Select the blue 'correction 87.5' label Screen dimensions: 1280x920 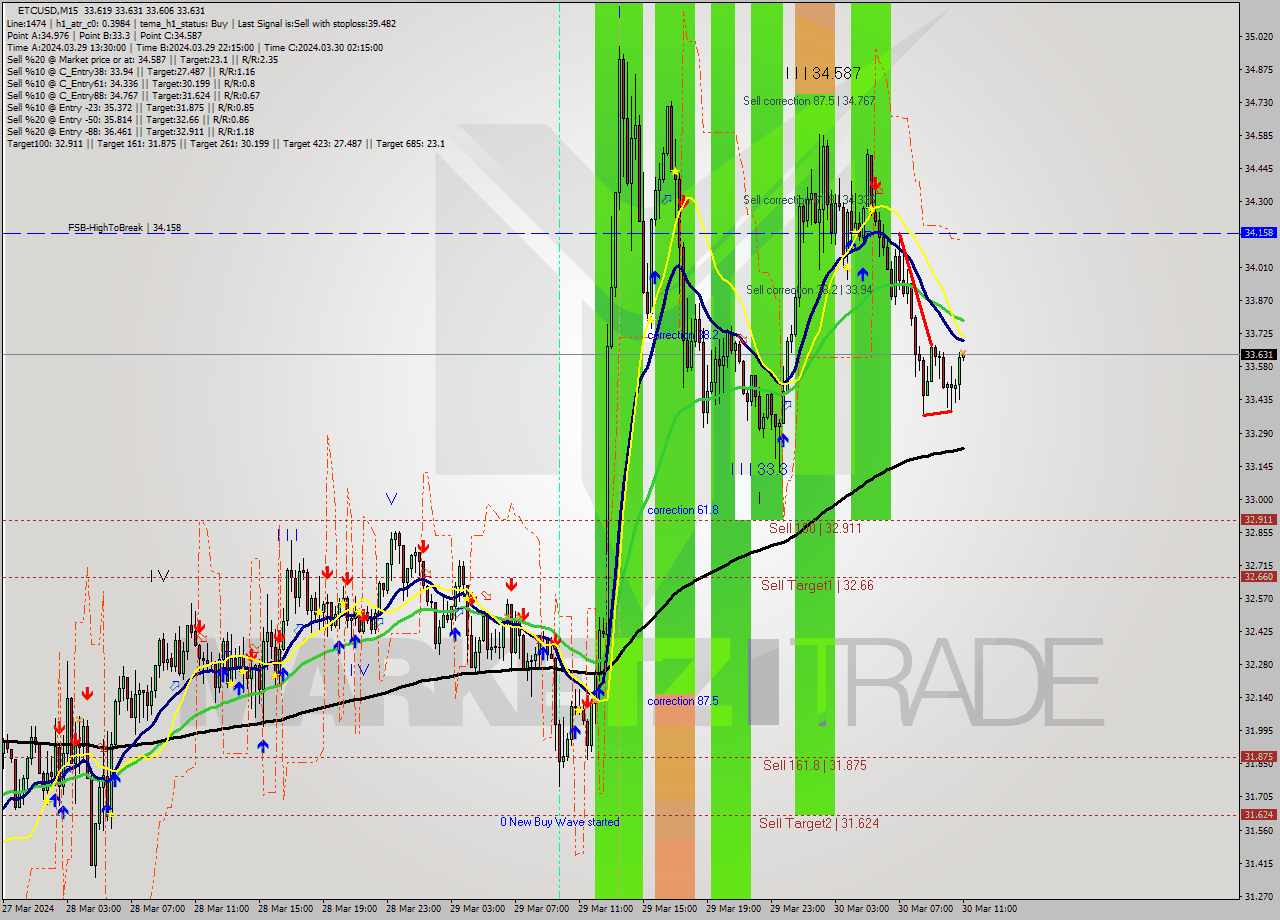point(682,701)
